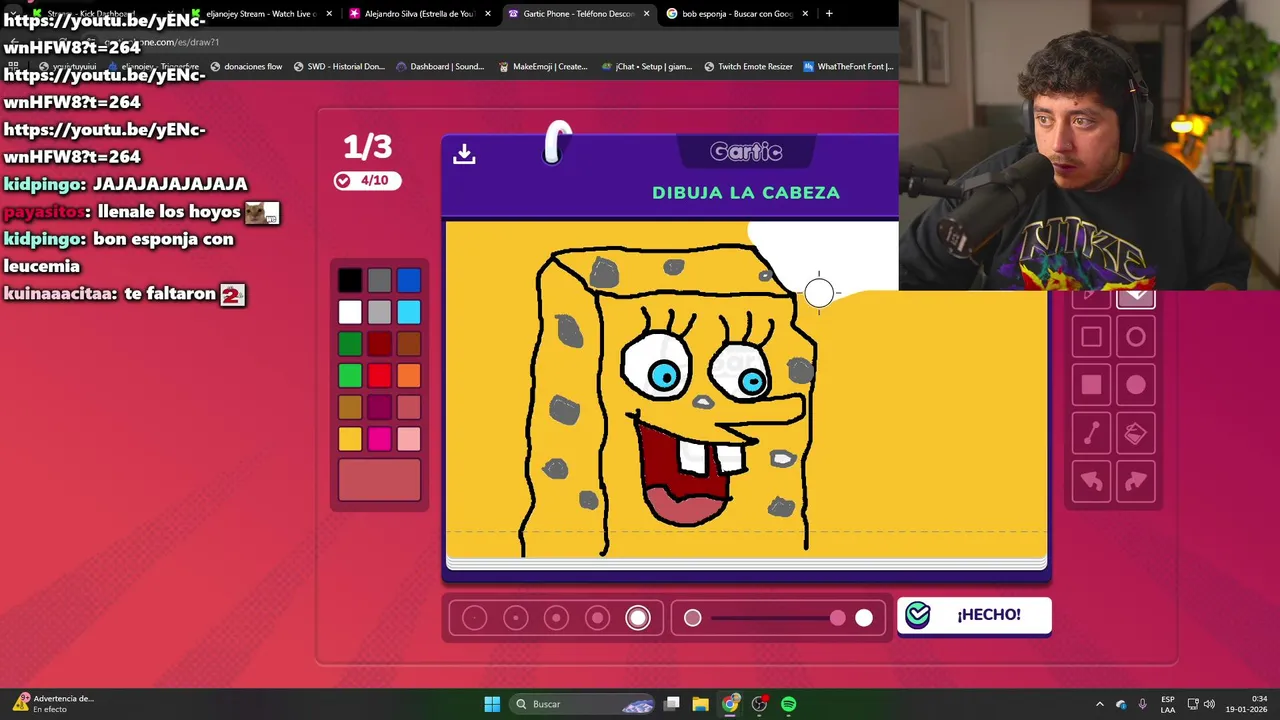Open the volume control in system tray

(x=1209, y=704)
